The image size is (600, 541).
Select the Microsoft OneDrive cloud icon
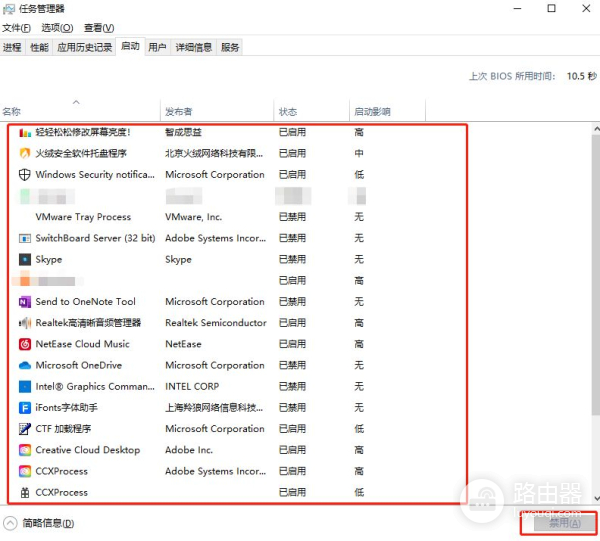click(x=25, y=365)
